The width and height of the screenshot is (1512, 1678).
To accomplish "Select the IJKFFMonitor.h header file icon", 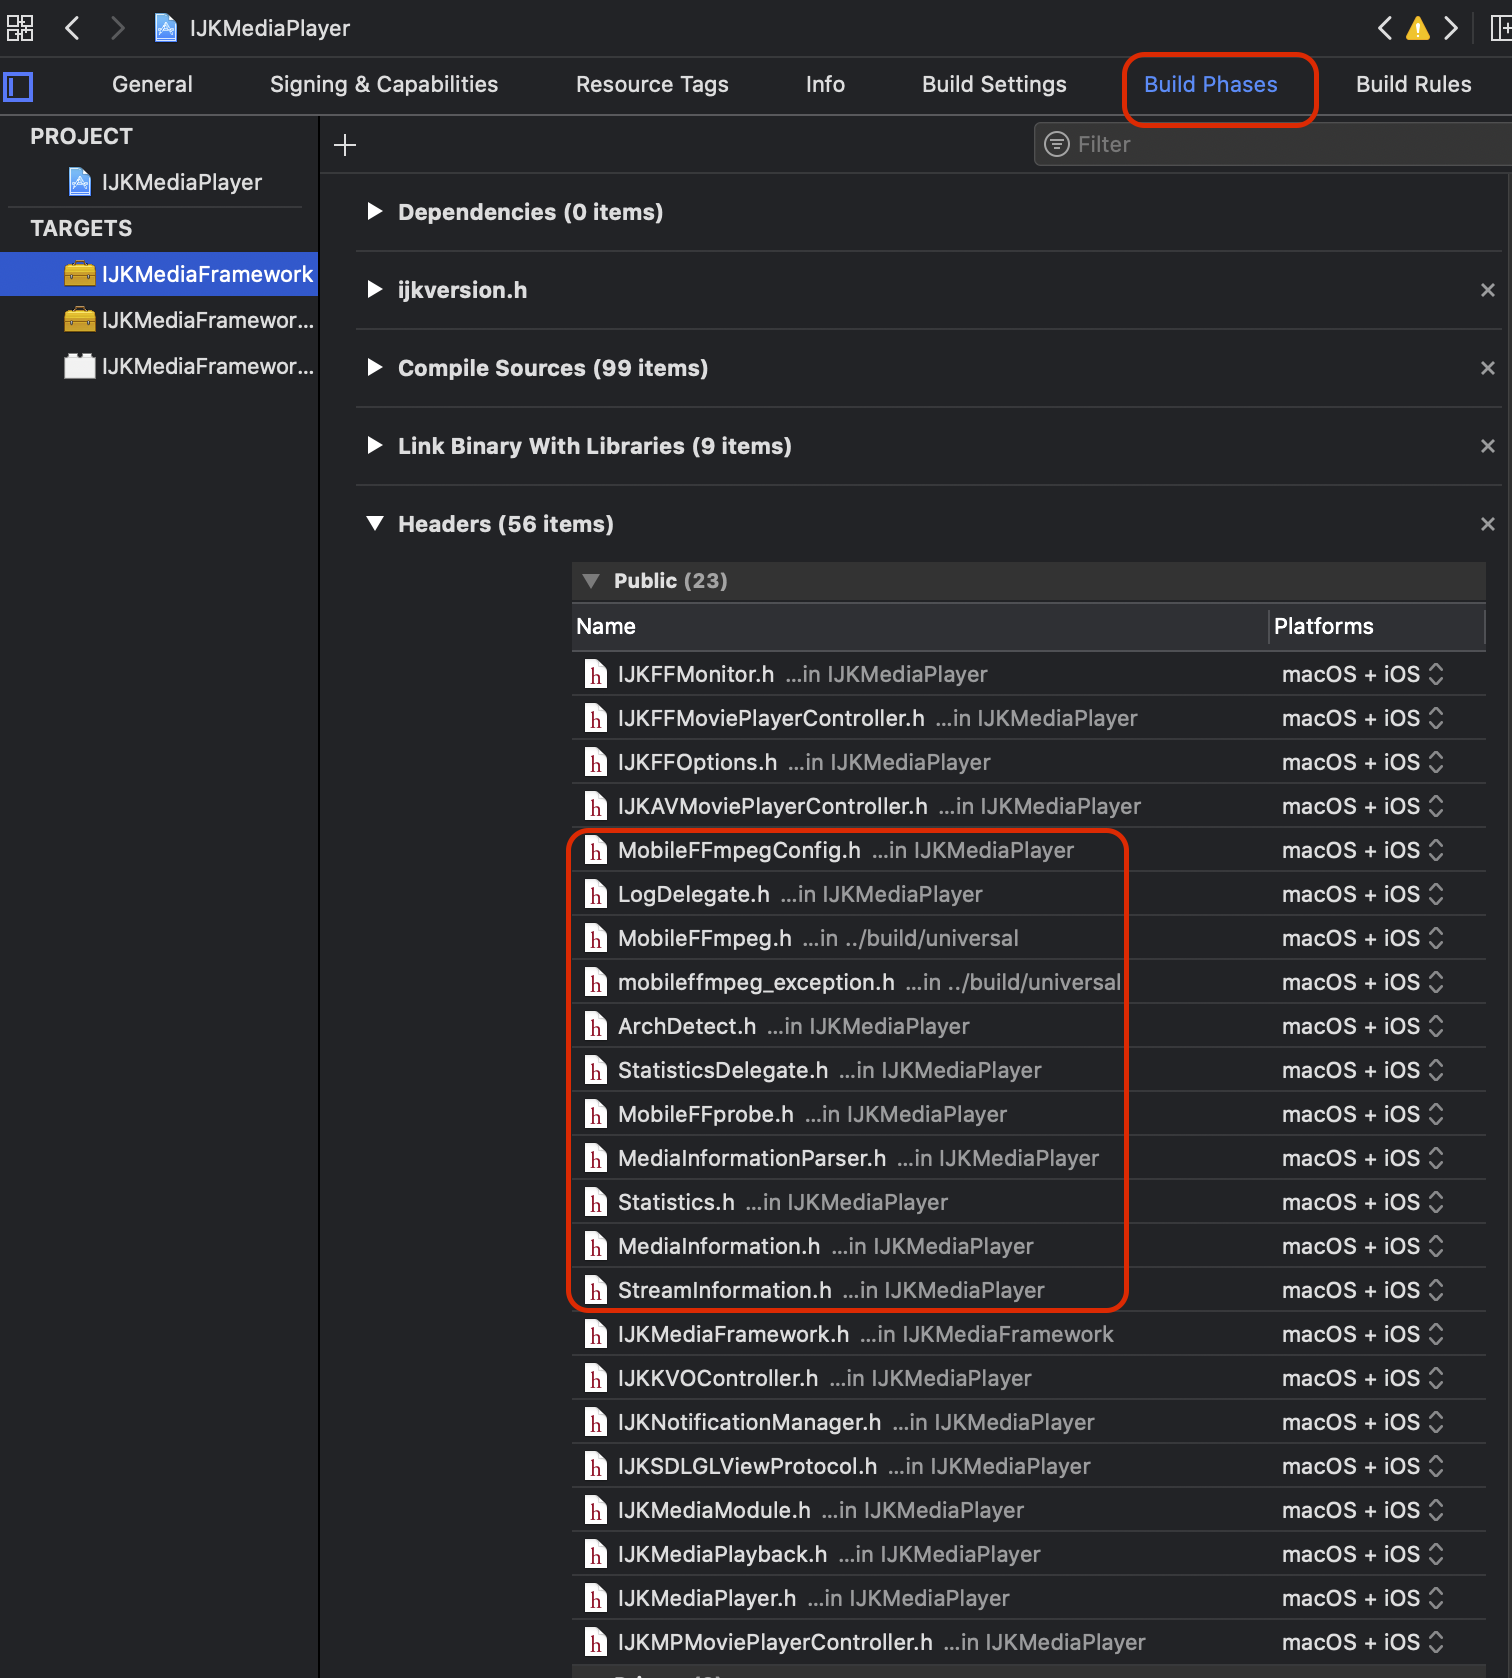I will click(x=596, y=674).
